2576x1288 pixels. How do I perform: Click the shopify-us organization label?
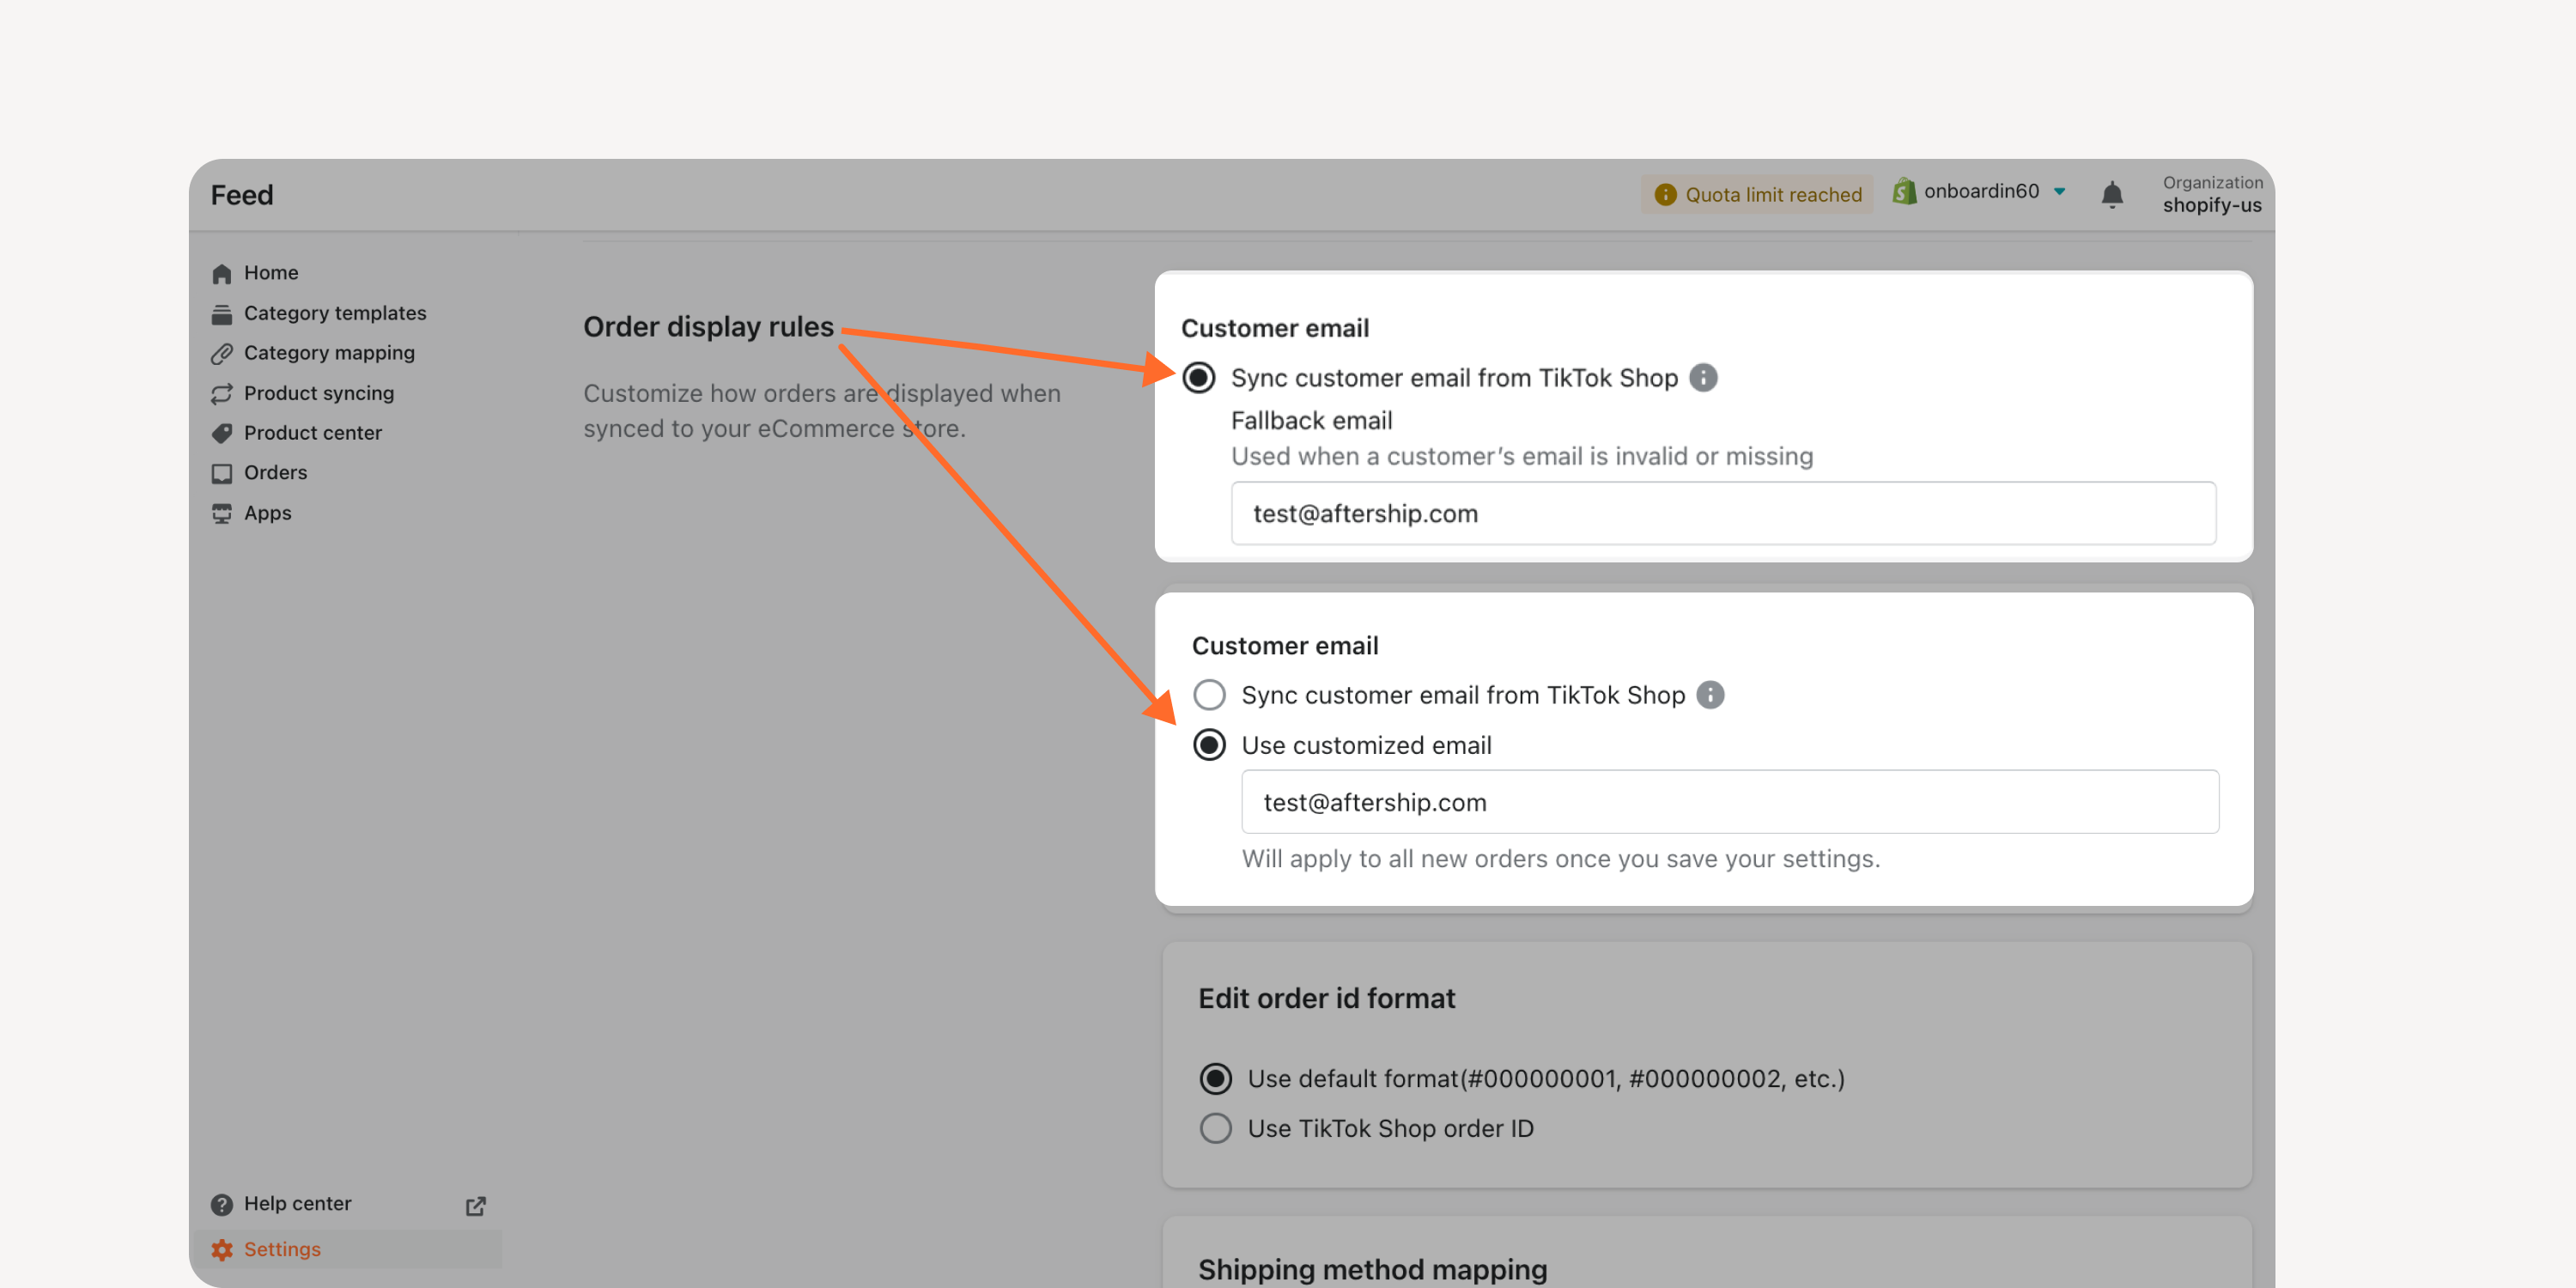(2211, 205)
